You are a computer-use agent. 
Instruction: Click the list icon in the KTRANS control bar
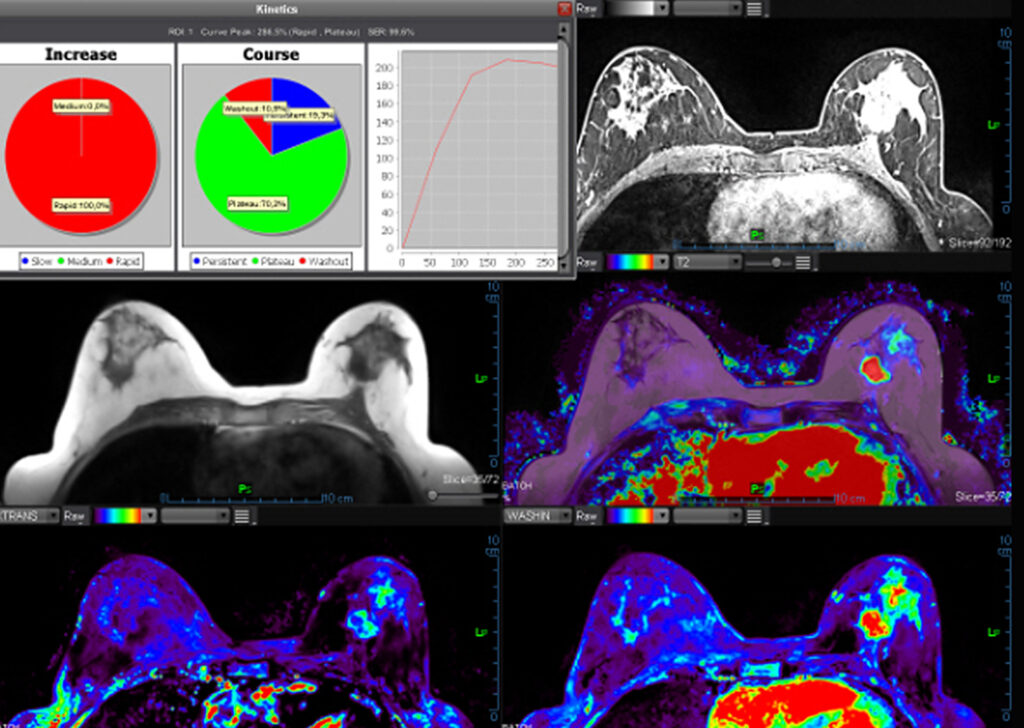click(242, 515)
